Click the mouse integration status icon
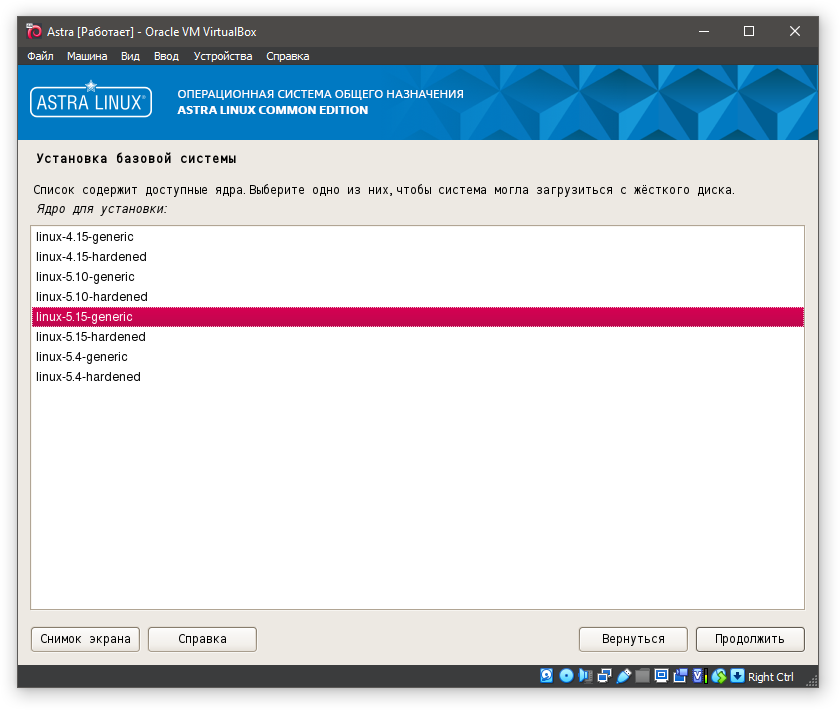840x710 pixels. [x=719, y=676]
